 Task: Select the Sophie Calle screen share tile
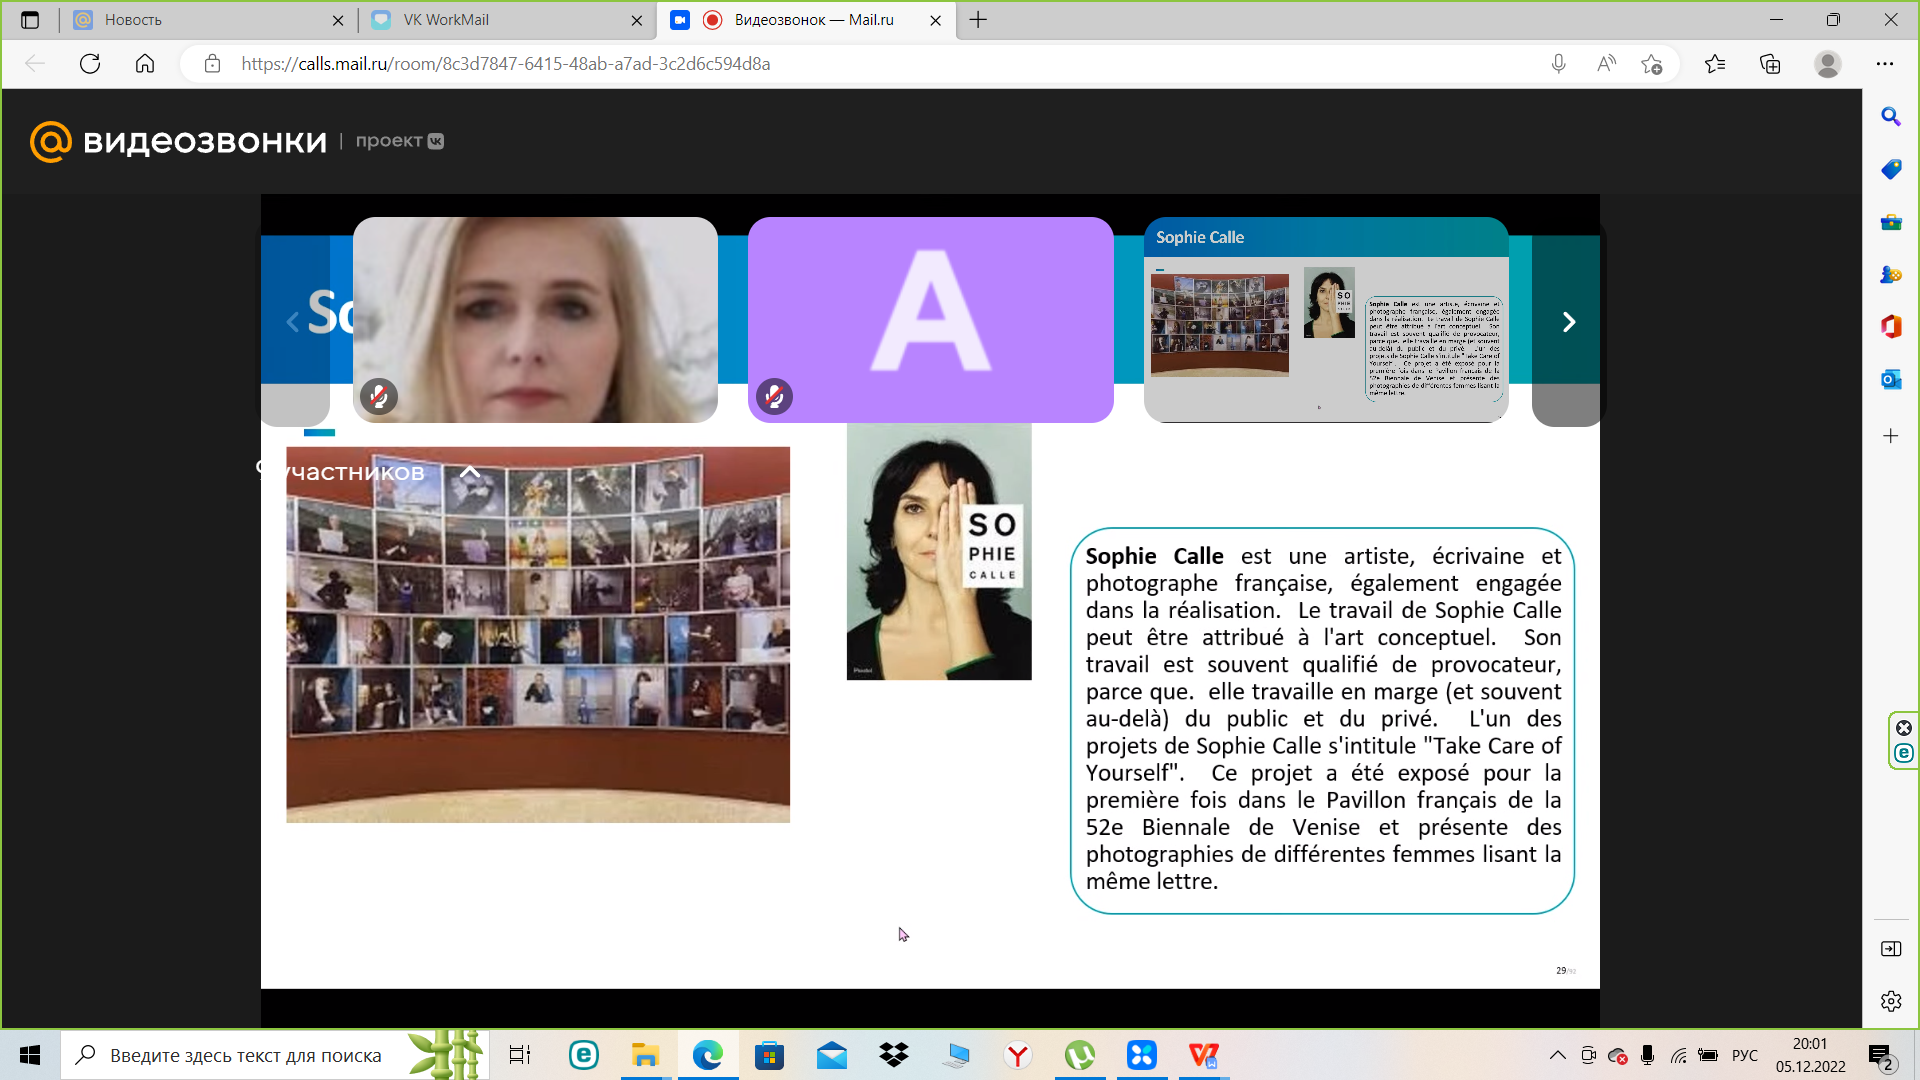[1326, 320]
